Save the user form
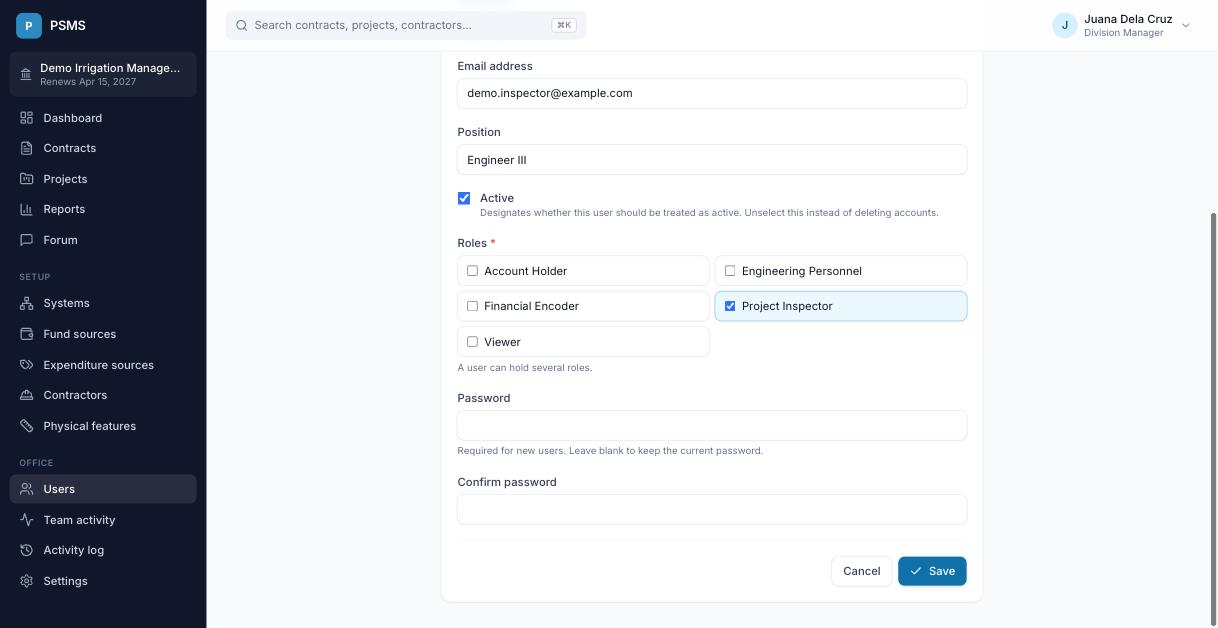 932,571
